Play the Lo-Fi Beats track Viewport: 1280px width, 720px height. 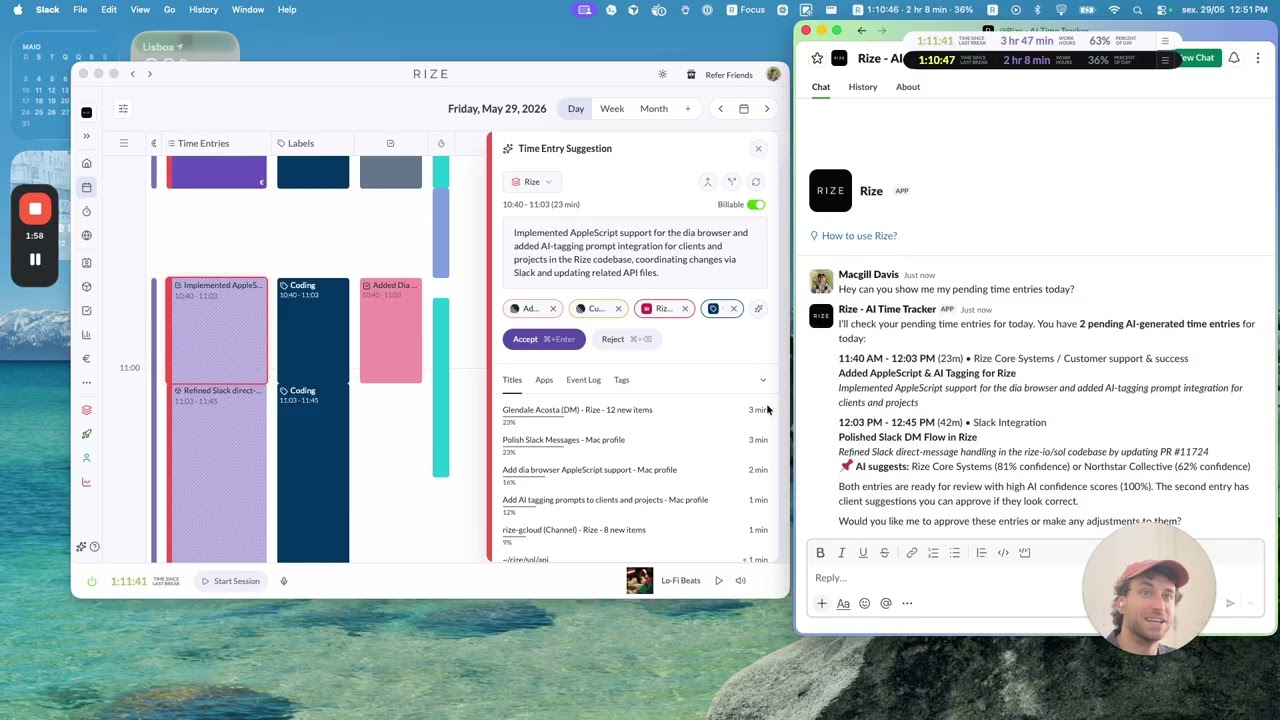(x=719, y=581)
